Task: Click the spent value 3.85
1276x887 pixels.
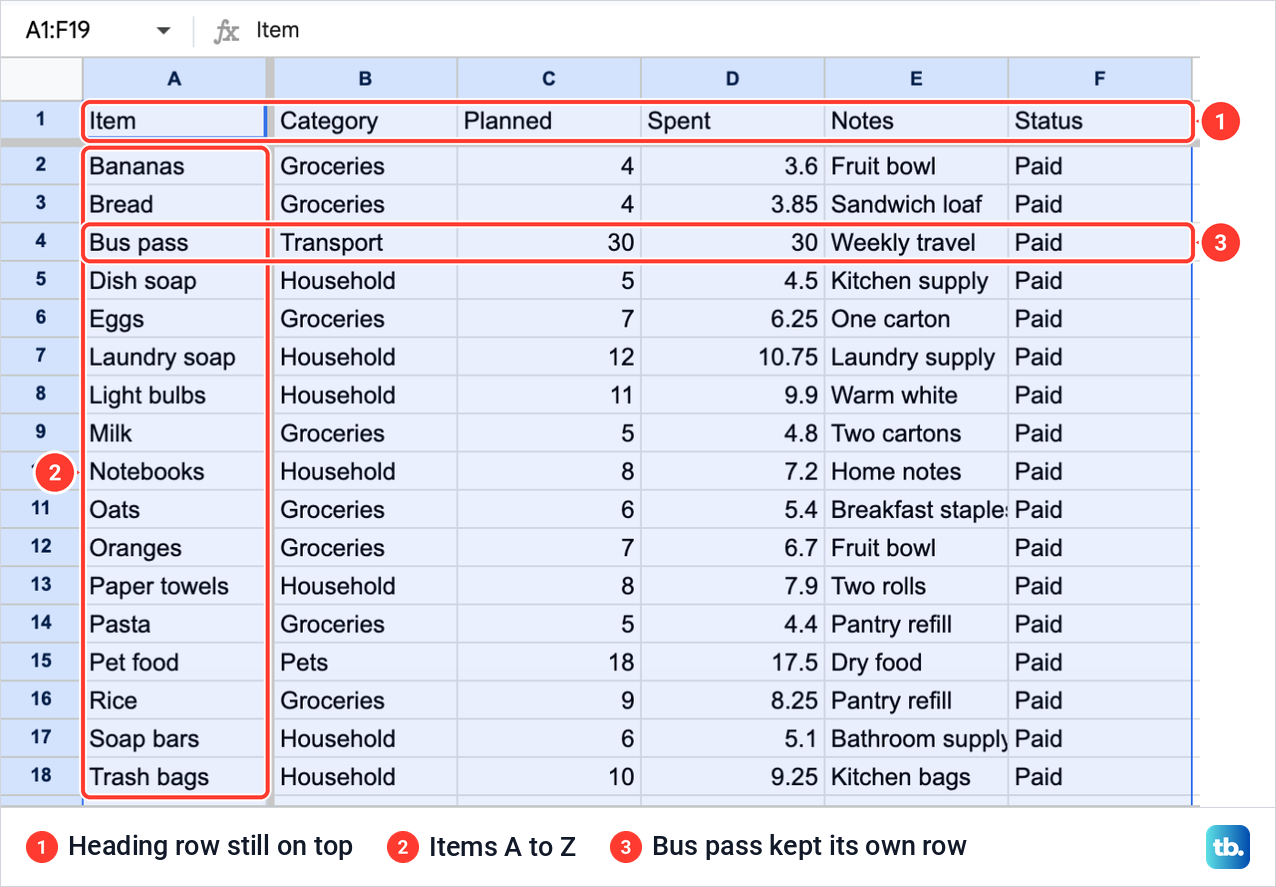Action: click(733, 204)
